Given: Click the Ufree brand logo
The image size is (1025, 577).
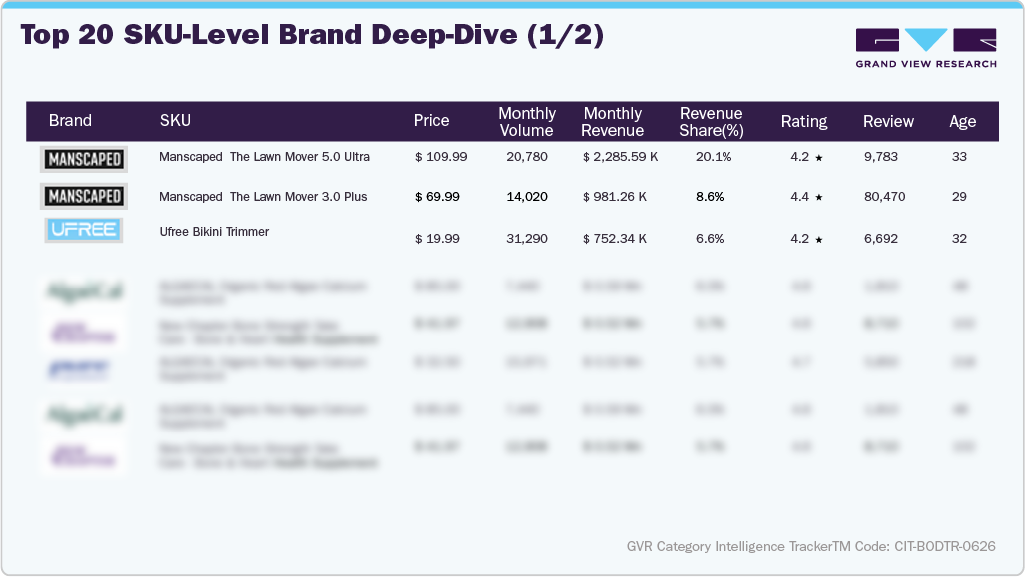Looking at the screenshot, I should pos(84,230).
